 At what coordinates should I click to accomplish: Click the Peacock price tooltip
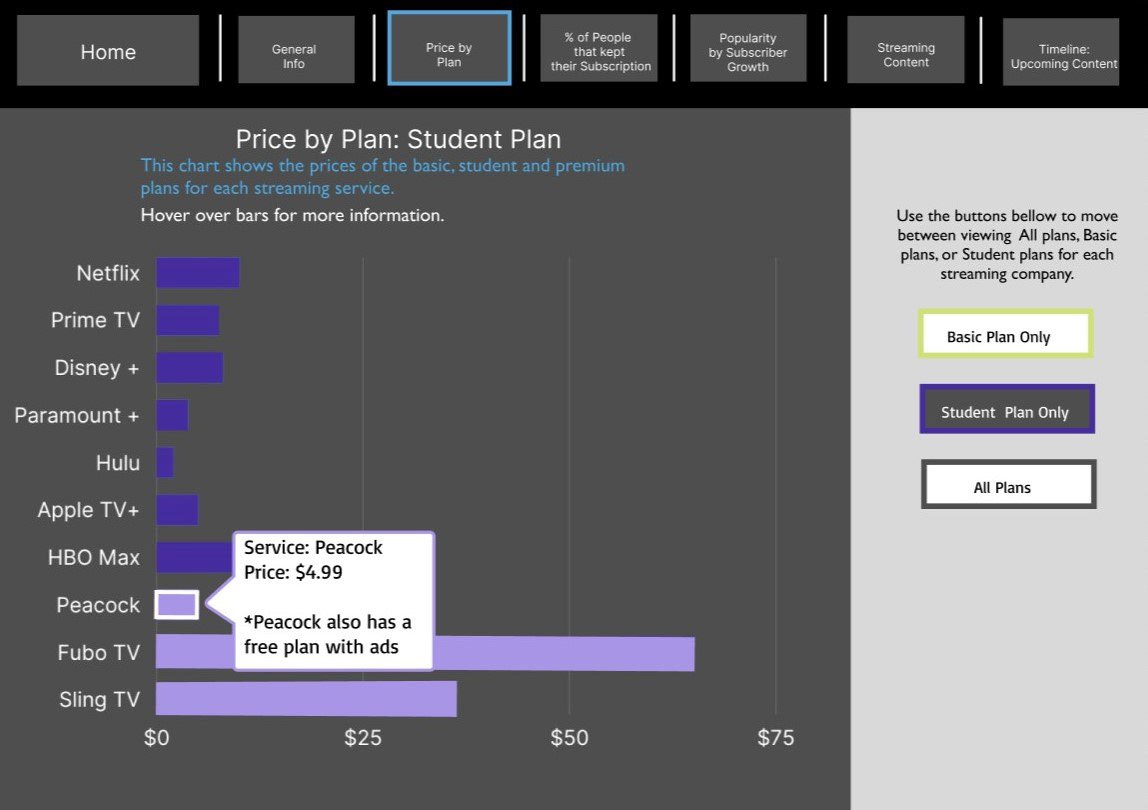(x=334, y=600)
